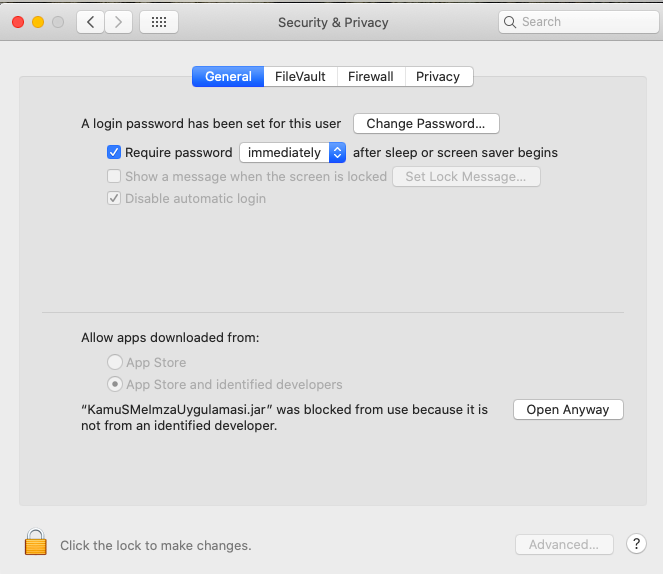Click the forward navigation arrow
663x574 pixels.
point(118,22)
